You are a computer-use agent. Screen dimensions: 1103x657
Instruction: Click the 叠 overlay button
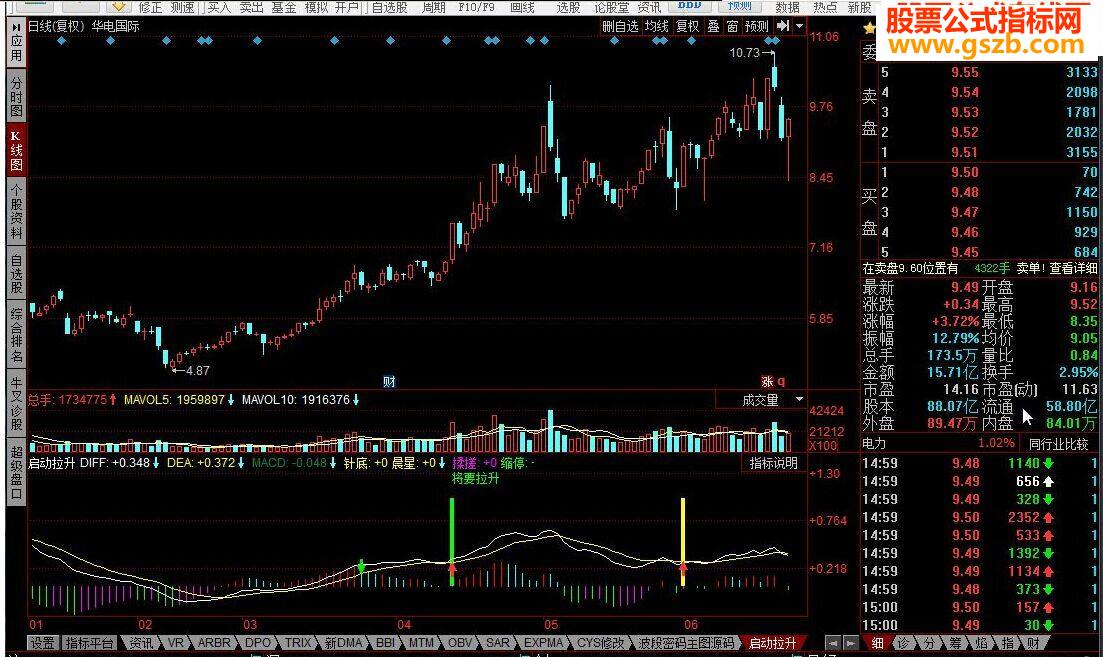(x=713, y=26)
